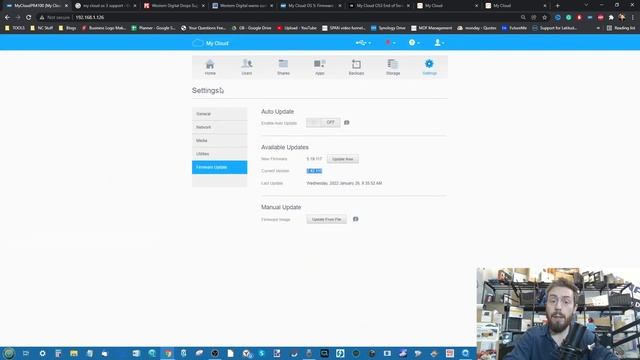Open a new browser tab with plus button
Image resolution: width=640 pixels, height=360 pixels.
[558, 6]
